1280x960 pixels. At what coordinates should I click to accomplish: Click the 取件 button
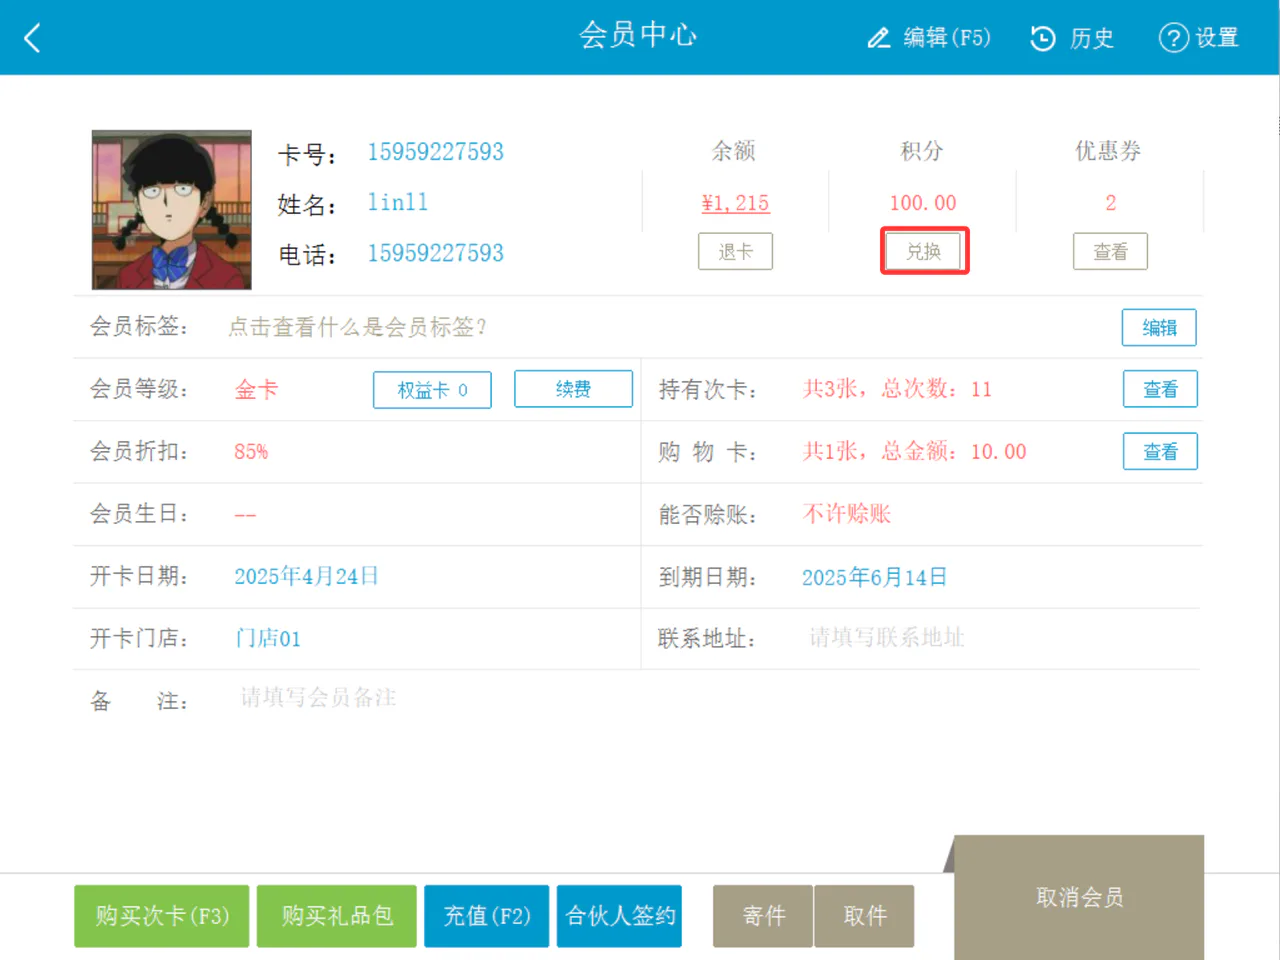click(x=865, y=916)
